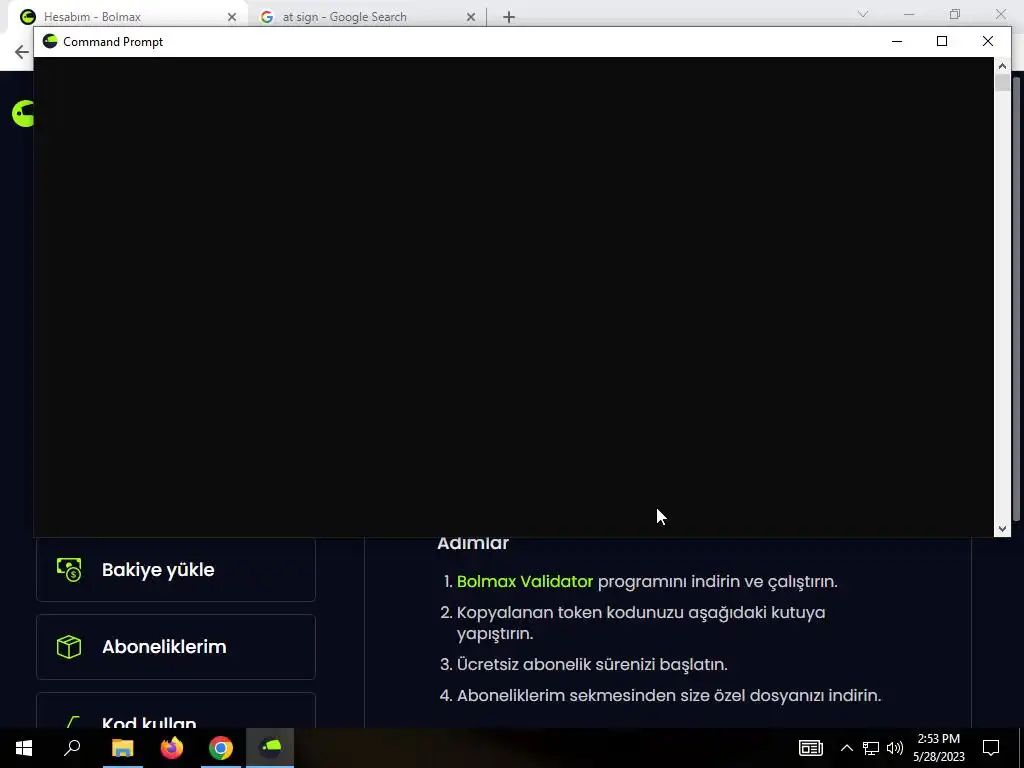Screen dimensions: 1024x768
Task: Open the notification center icon
Action: pyautogui.click(x=991, y=748)
